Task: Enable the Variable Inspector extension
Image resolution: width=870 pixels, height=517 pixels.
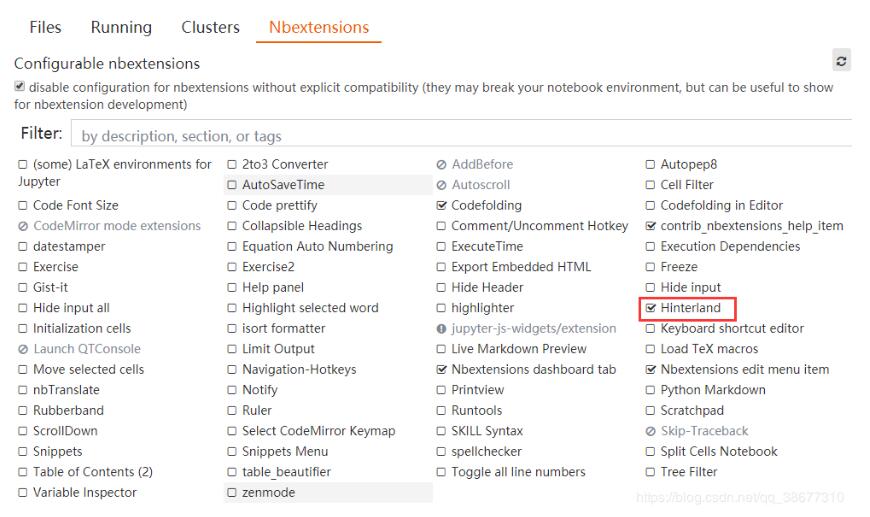Action: (23, 492)
